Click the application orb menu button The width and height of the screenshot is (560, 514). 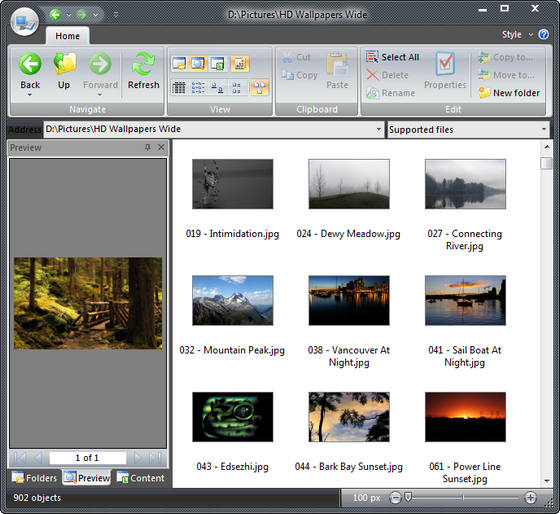(x=24, y=22)
